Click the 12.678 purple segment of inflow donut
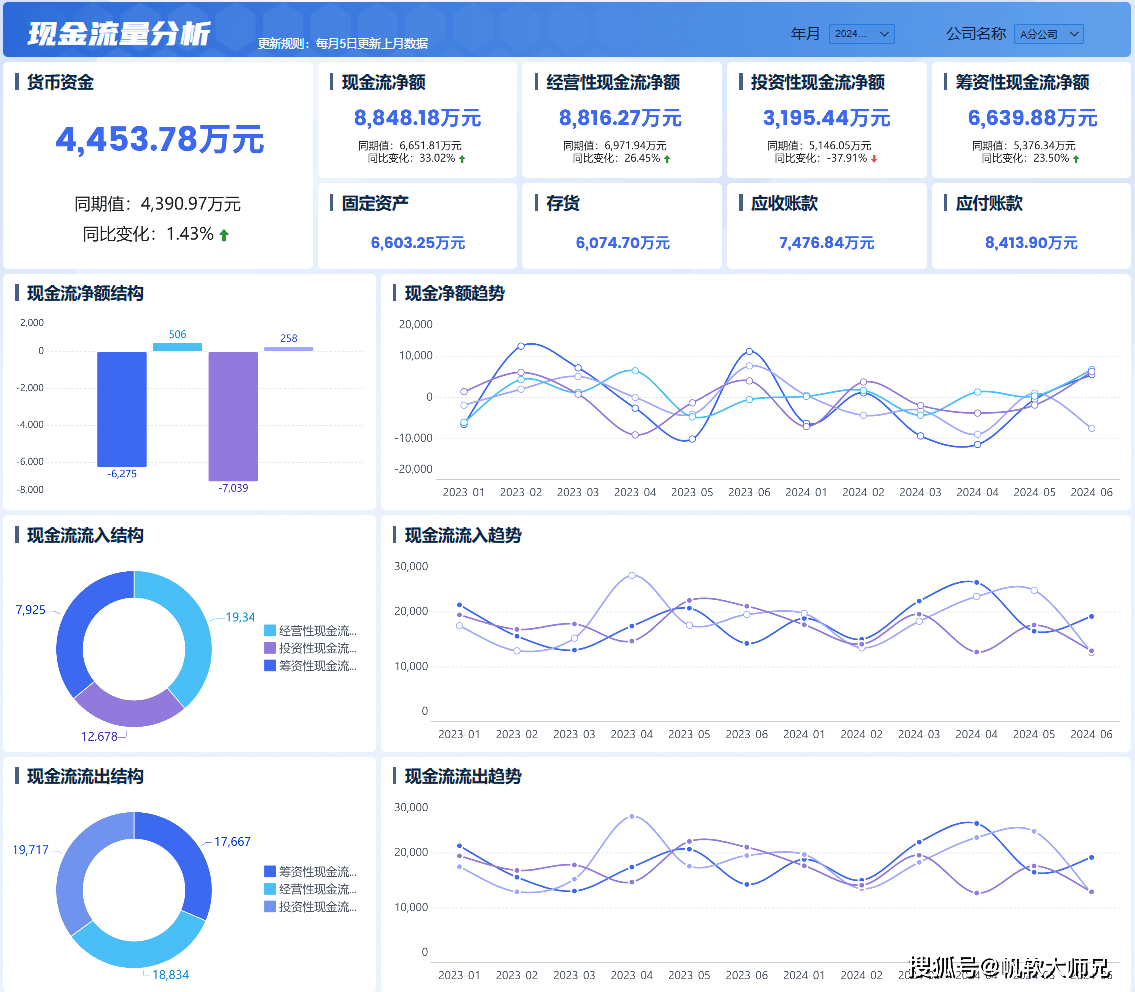The width and height of the screenshot is (1135, 992). [x=130, y=705]
